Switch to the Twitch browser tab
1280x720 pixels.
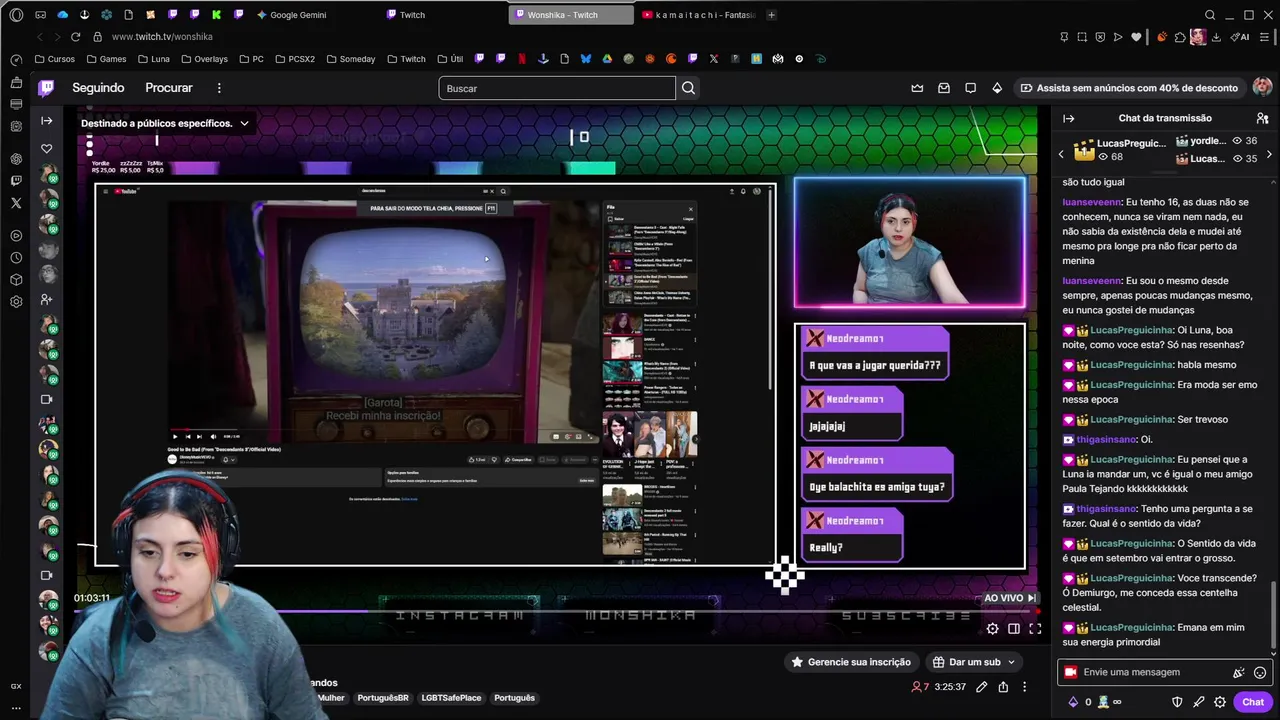(412, 15)
